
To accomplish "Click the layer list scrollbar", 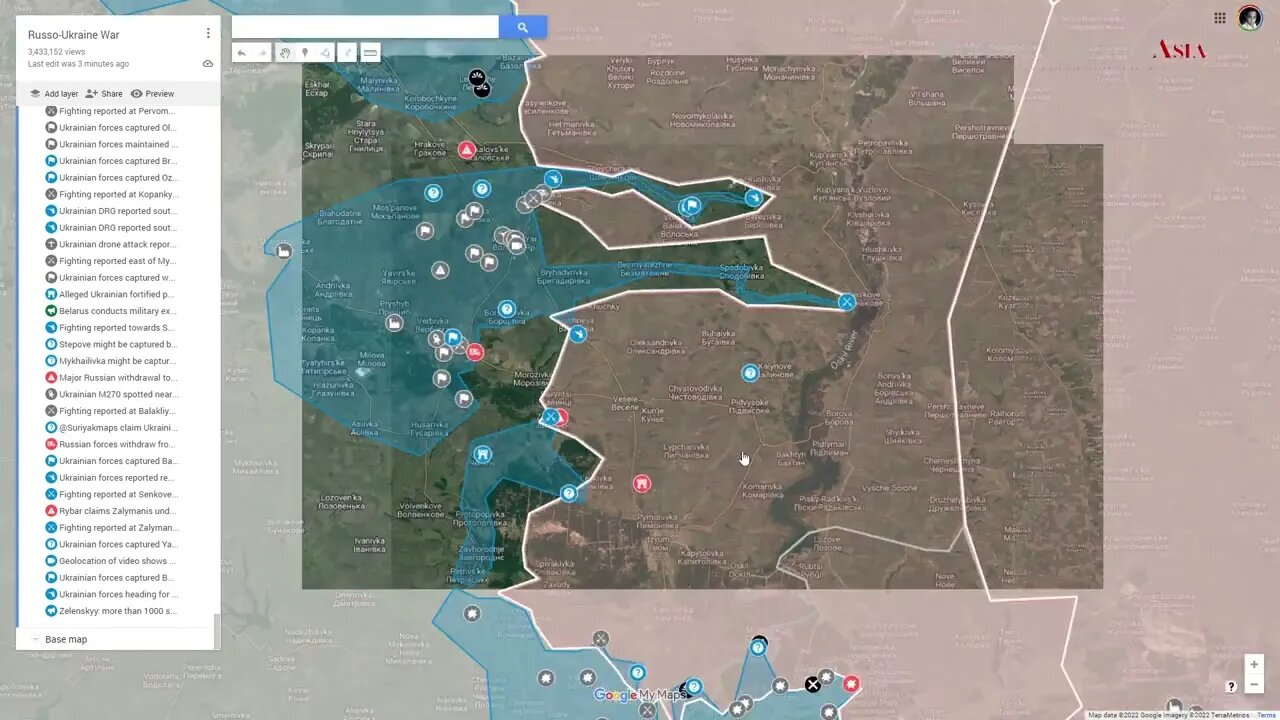I will point(216,630).
